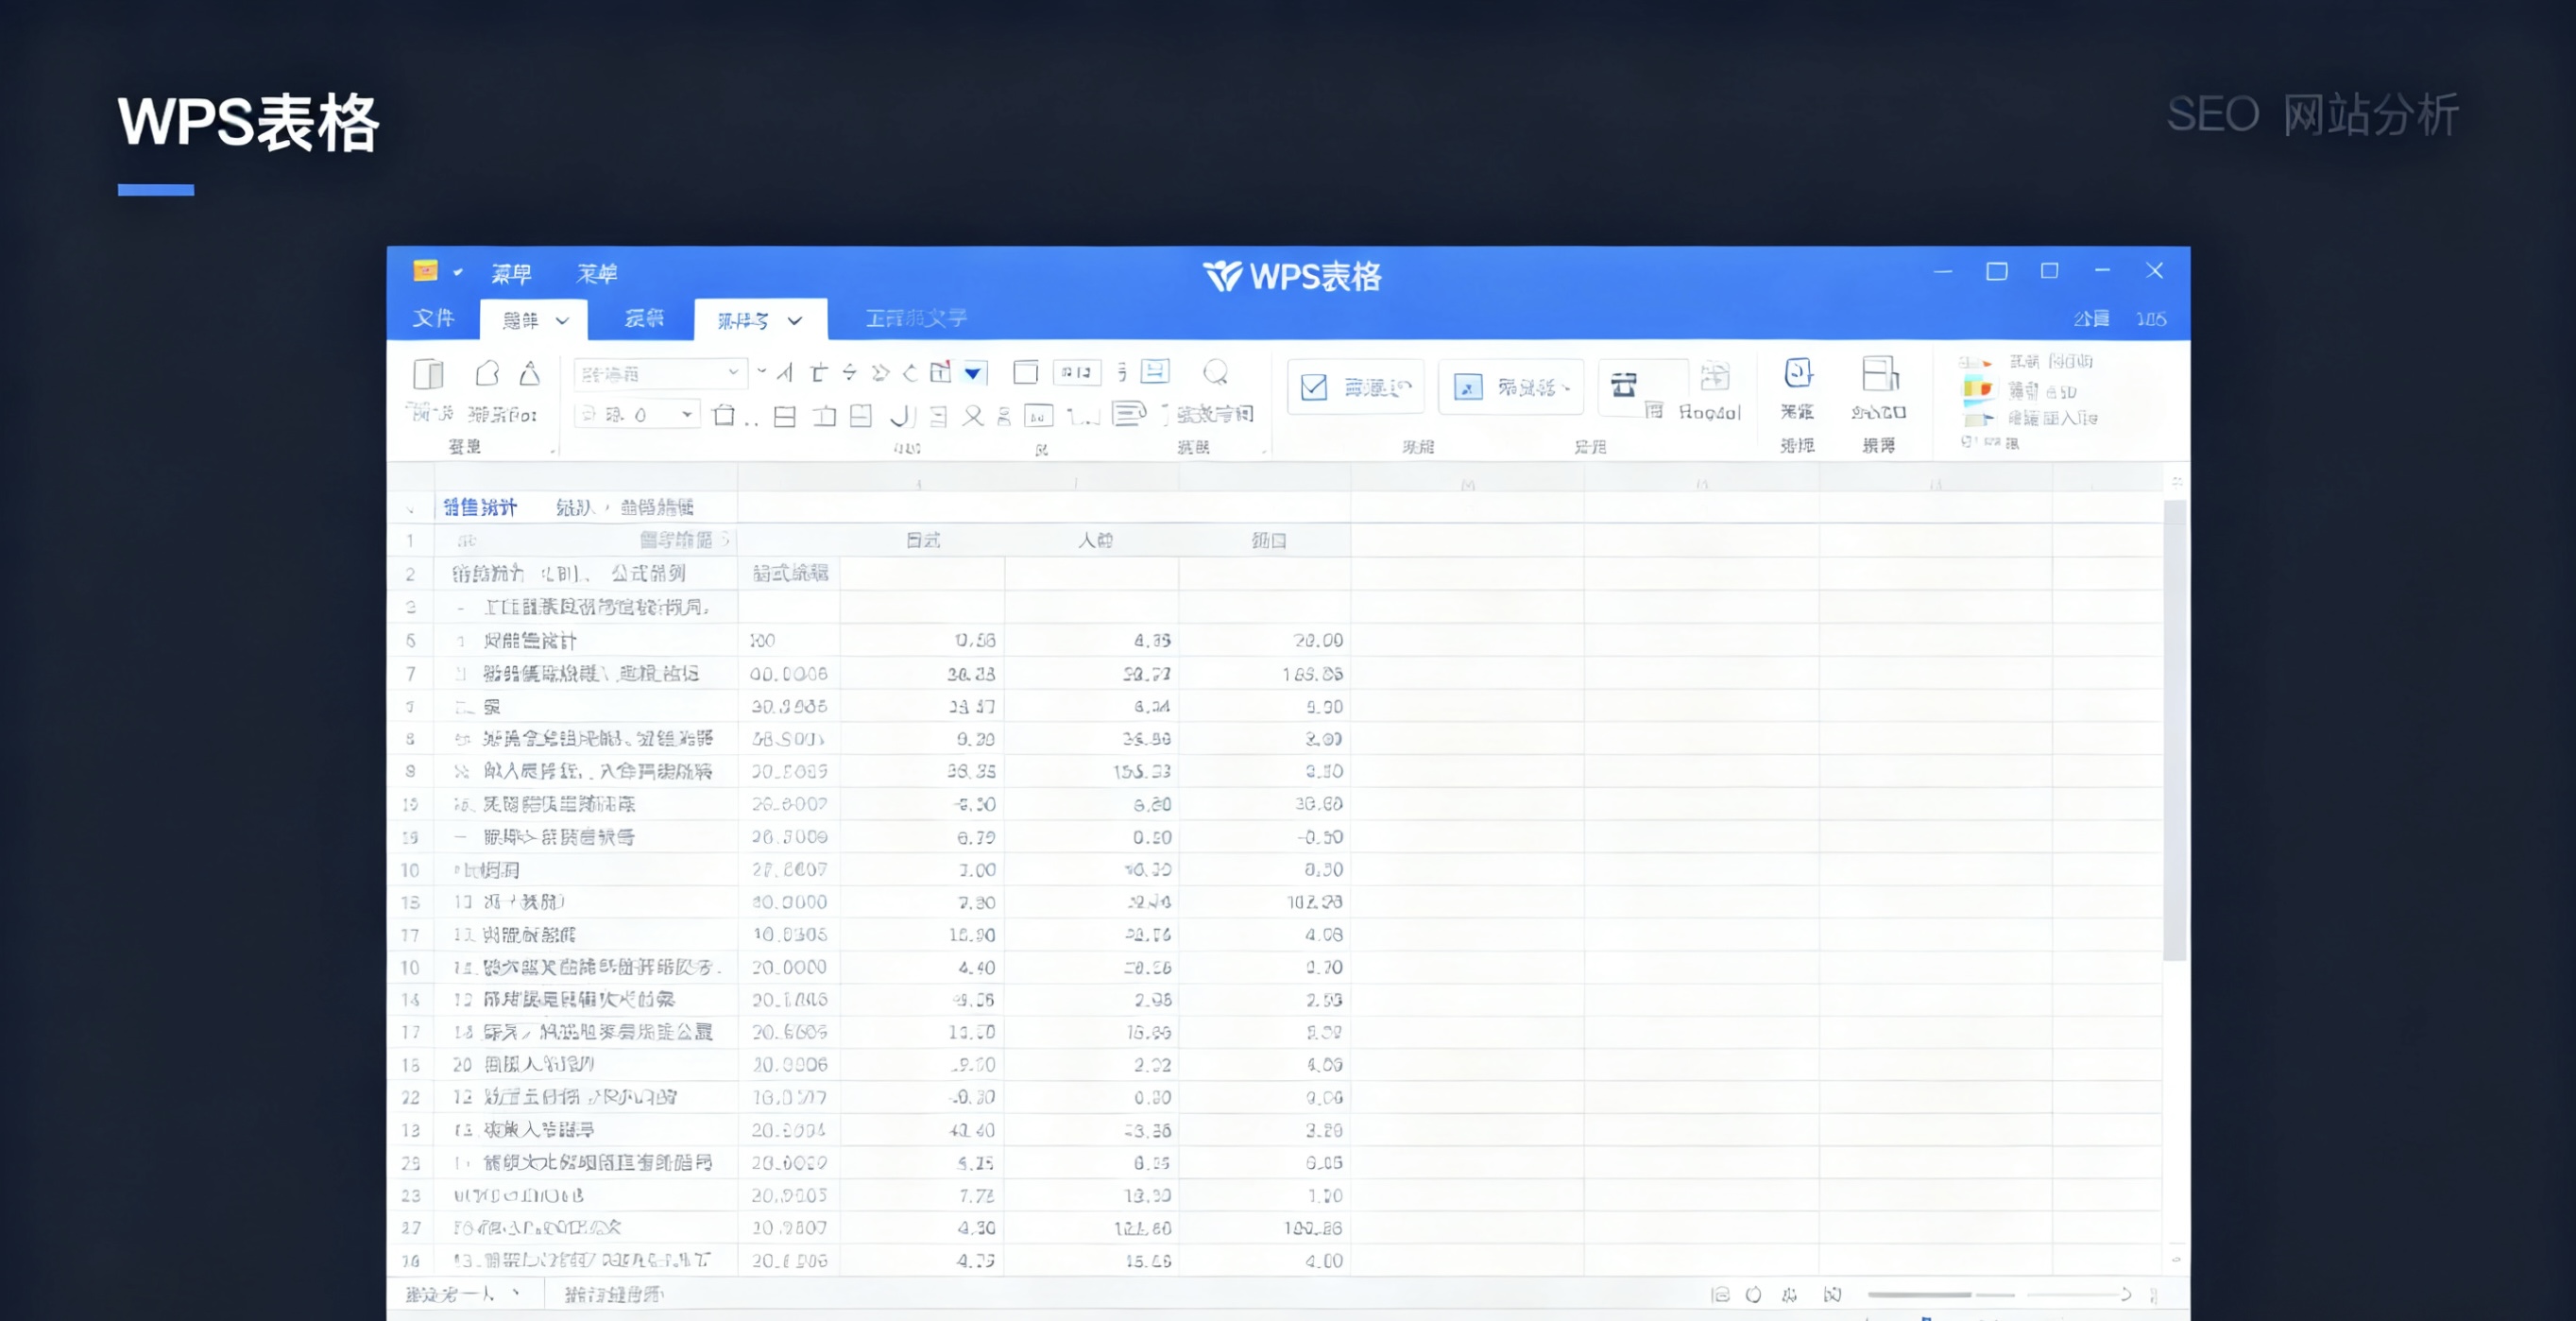The height and width of the screenshot is (1321, 2576).
Task: Toggle the checkbox conditional formatting button in the ribbon
Action: tap(1355, 387)
